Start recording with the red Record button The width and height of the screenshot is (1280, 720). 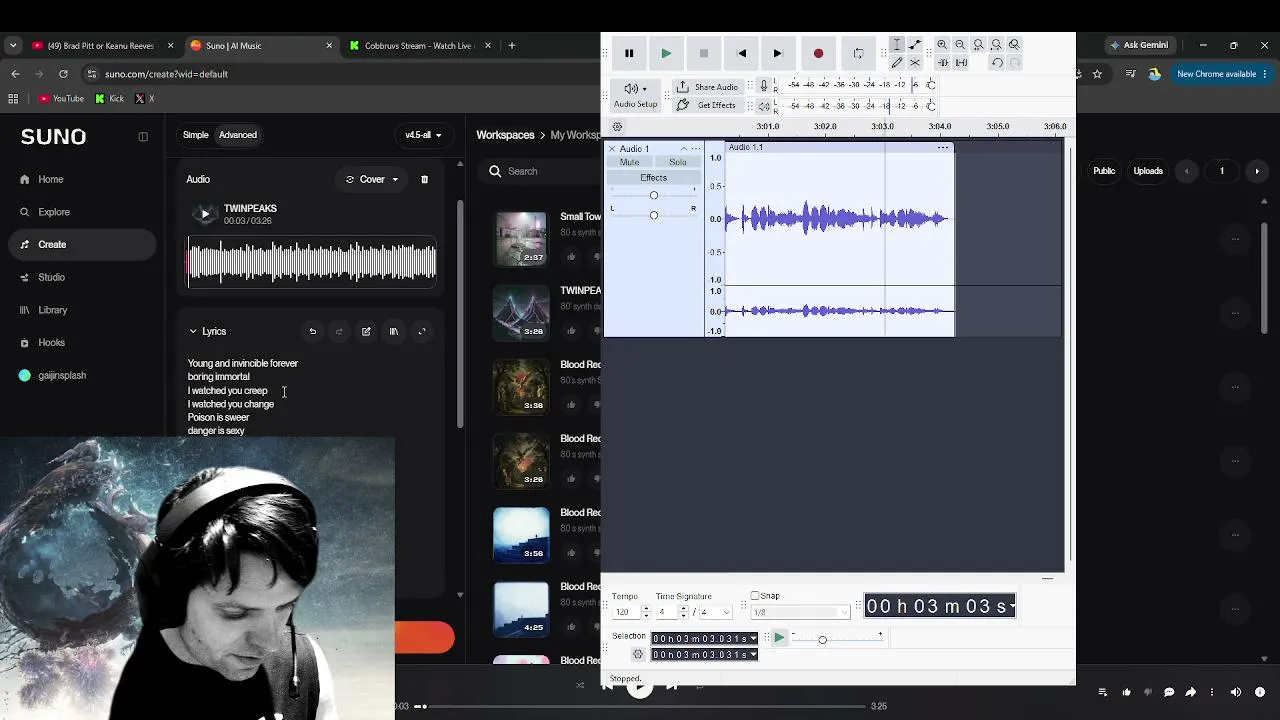click(818, 53)
